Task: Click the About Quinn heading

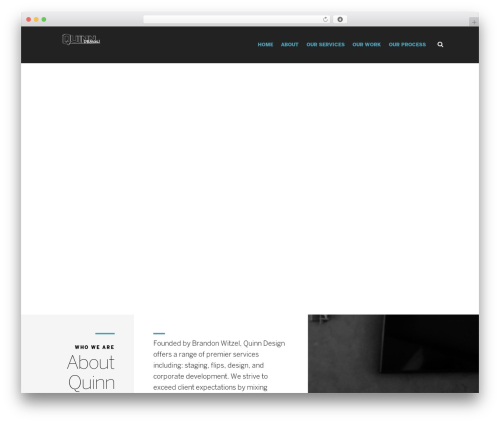Action: point(91,372)
